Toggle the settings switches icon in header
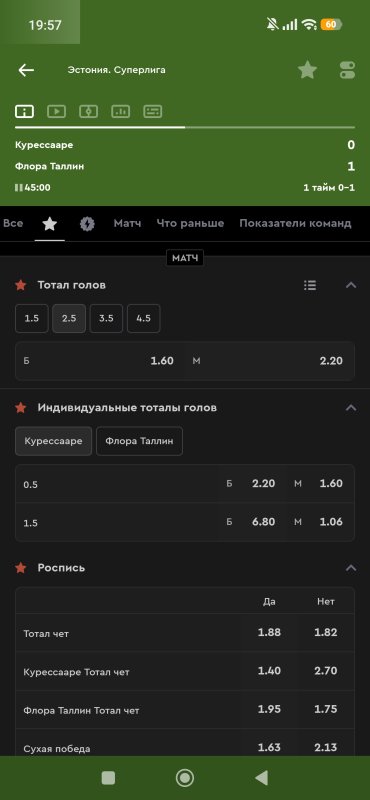The height and width of the screenshot is (800, 370). (348, 70)
